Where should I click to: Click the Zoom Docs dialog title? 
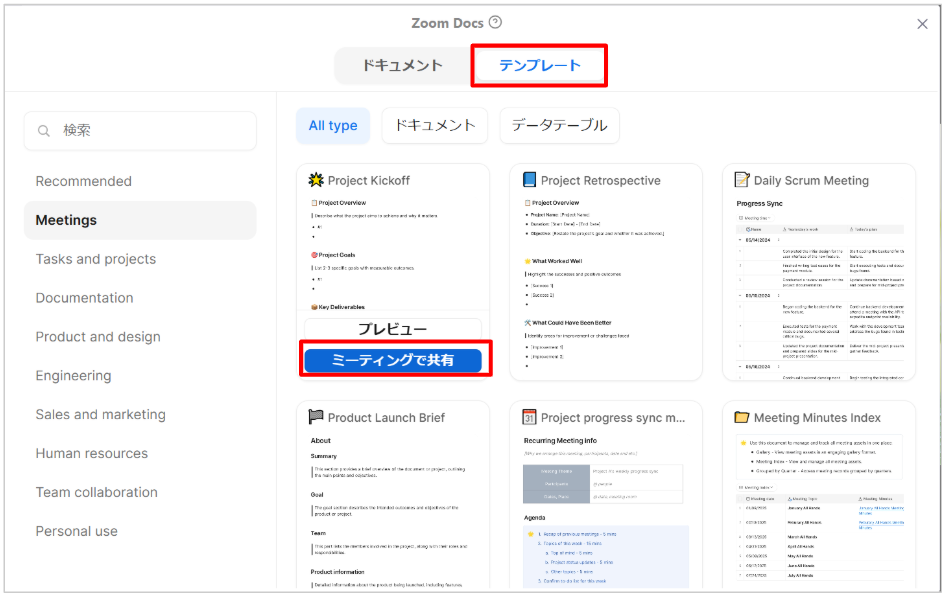447,23
